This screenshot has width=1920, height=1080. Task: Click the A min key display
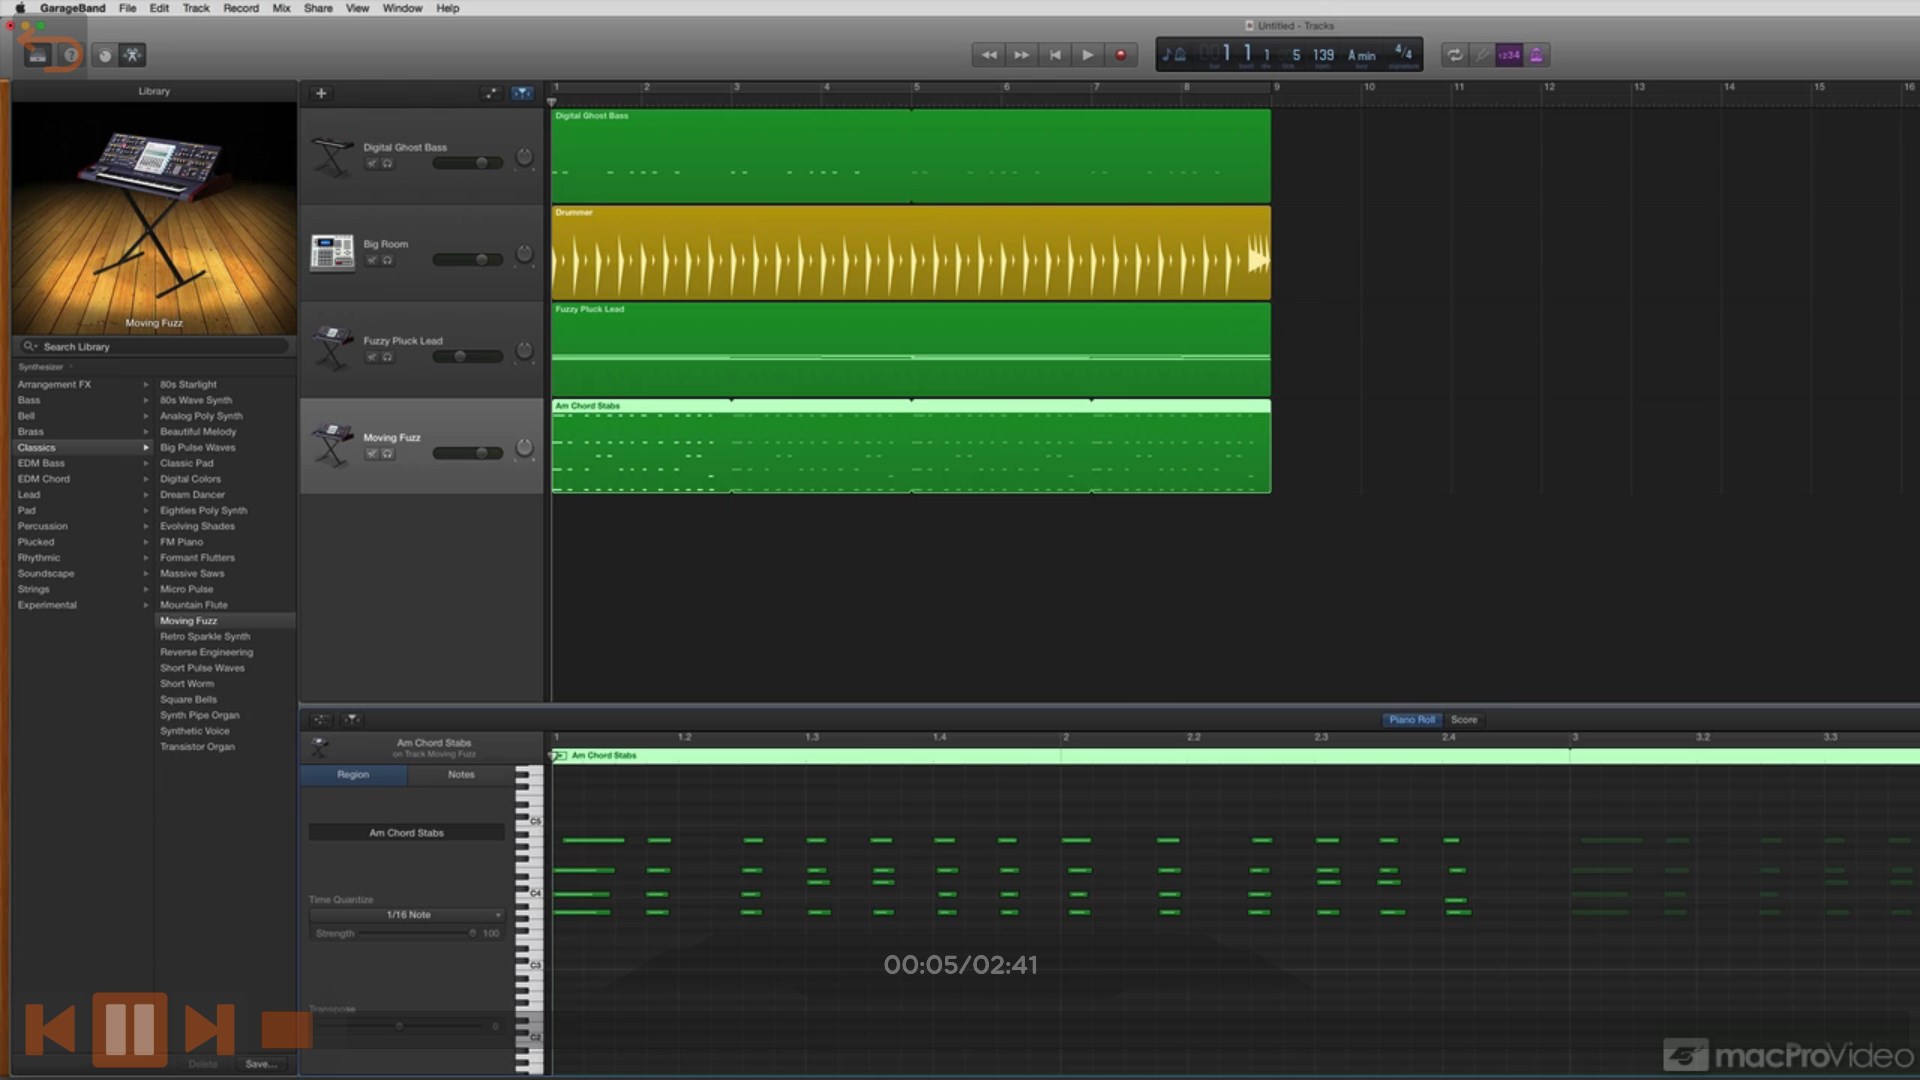coord(1361,55)
